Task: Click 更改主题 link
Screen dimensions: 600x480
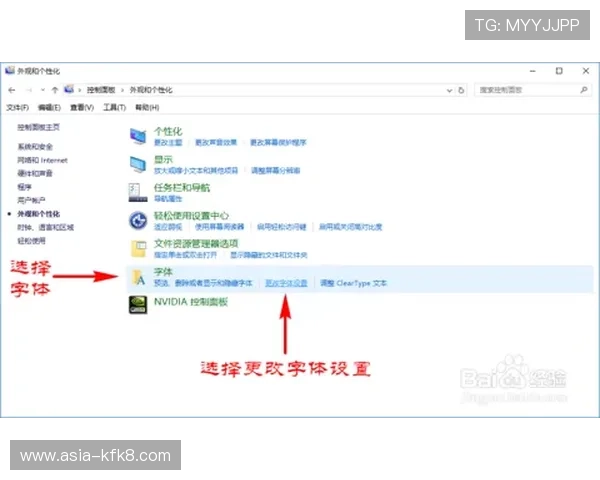Action: coord(168,142)
